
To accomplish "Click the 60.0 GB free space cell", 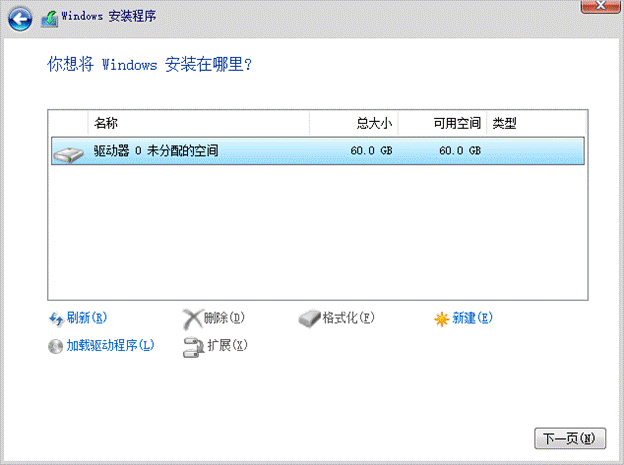I will click(x=460, y=150).
